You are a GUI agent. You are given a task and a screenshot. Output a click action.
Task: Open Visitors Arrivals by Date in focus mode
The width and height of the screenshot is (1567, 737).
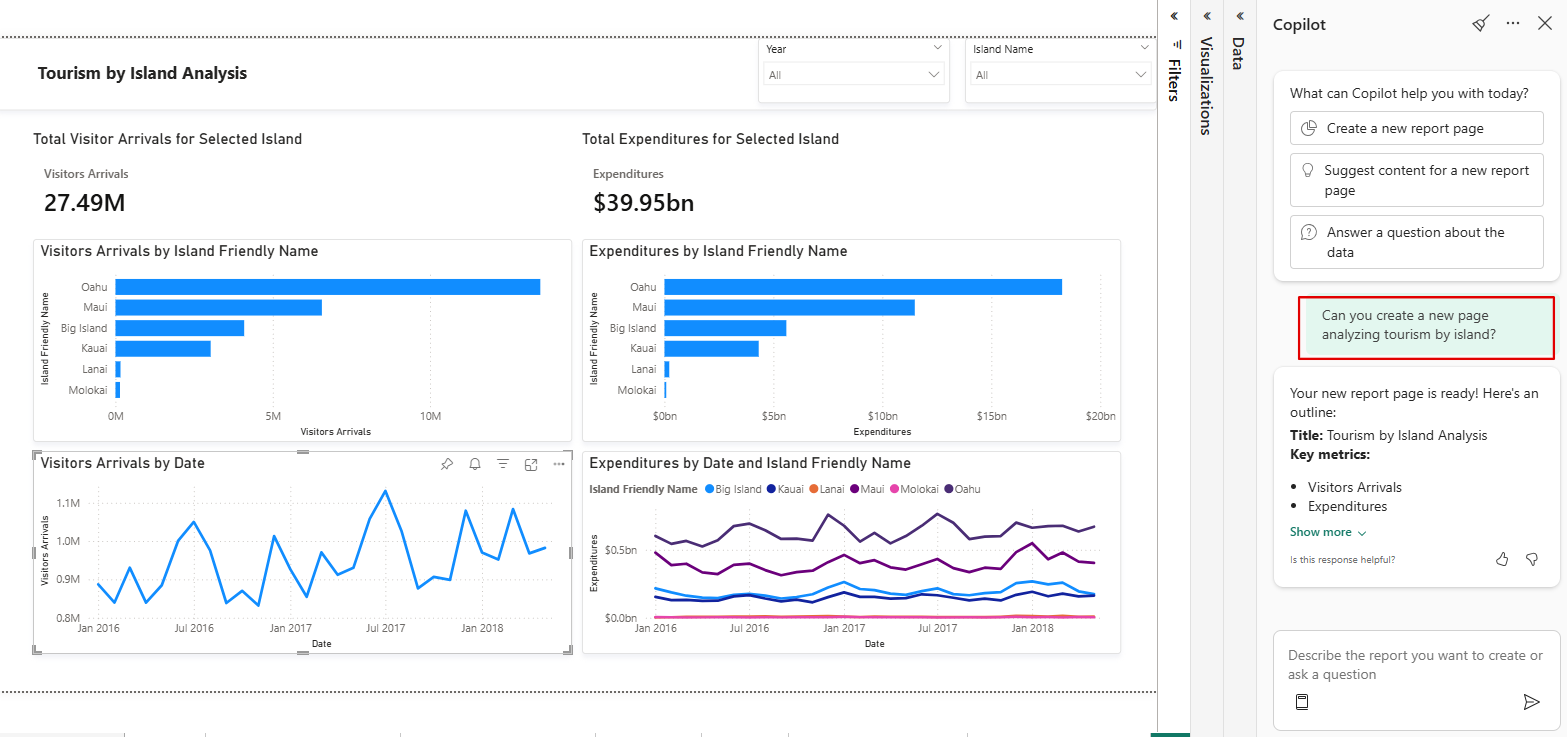pos(531,463)
